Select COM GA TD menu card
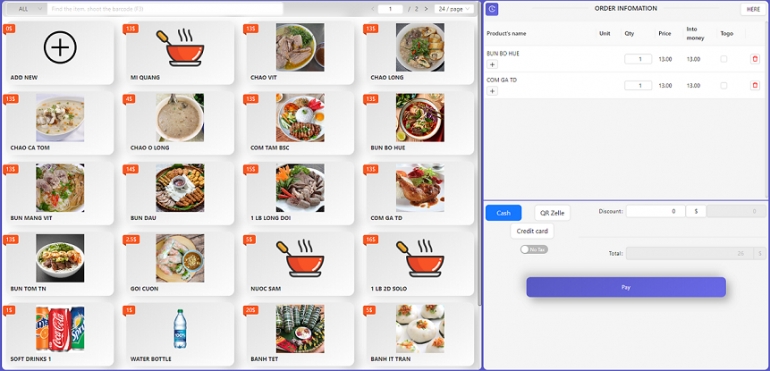Screen dimensions: 770x371 (x=420, y=193)
